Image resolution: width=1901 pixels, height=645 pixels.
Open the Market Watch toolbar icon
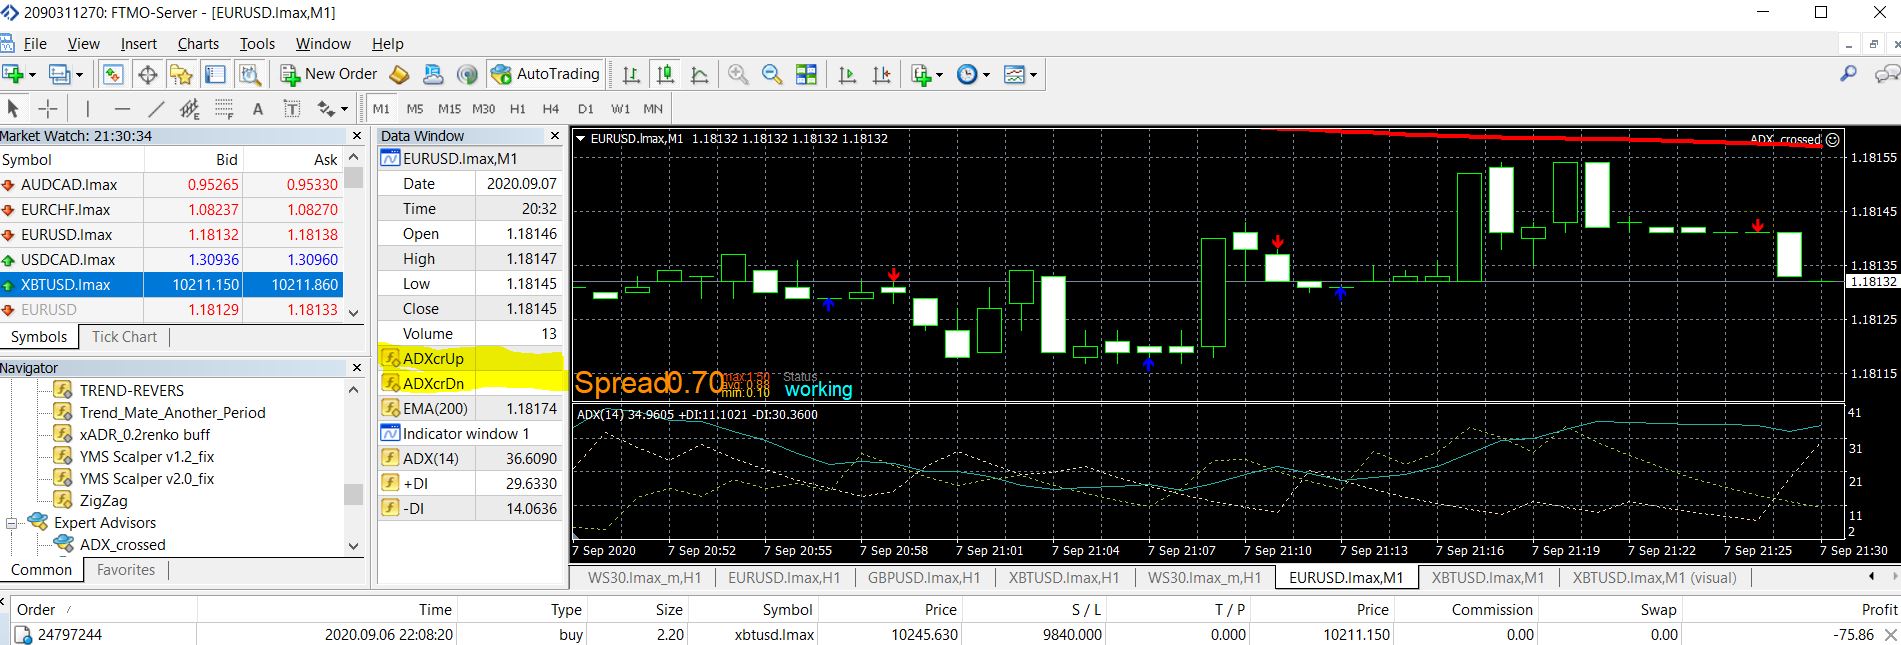coord(113,74)
